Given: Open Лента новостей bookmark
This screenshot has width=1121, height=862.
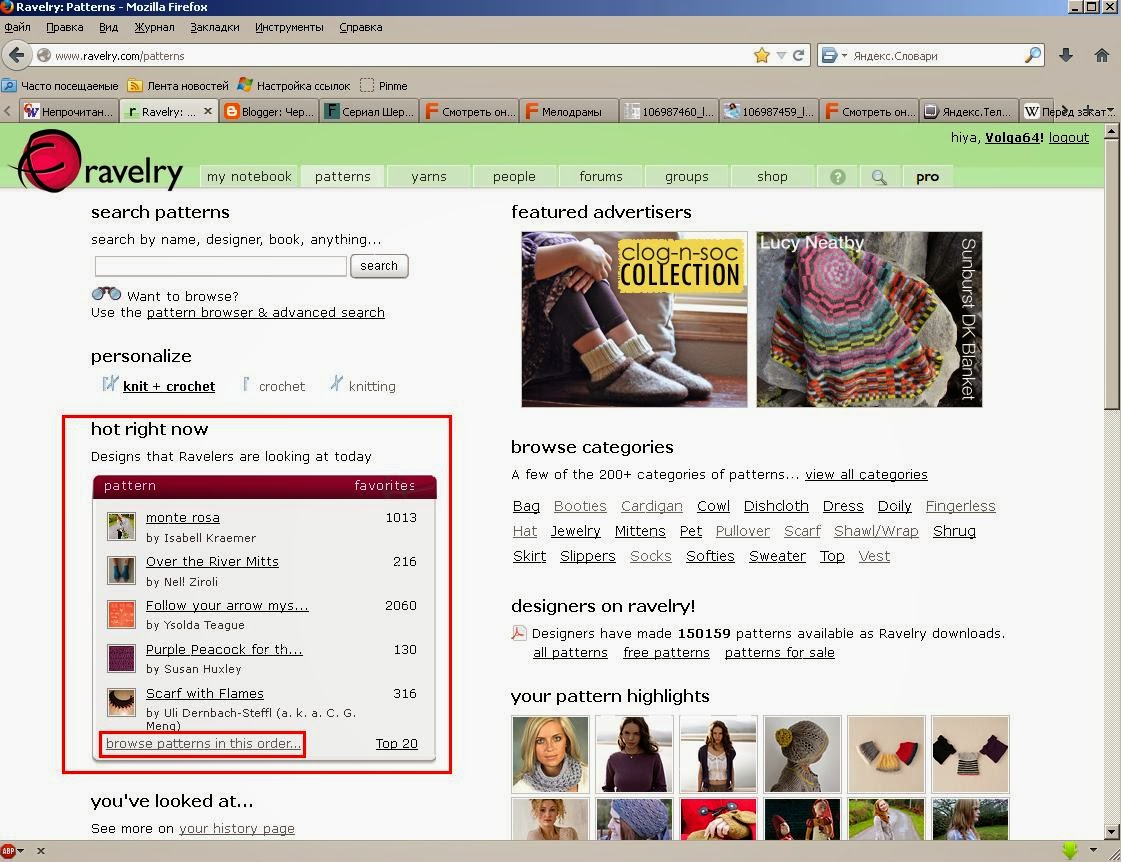Looking at the screenshot, I should (x=178, y=86).
